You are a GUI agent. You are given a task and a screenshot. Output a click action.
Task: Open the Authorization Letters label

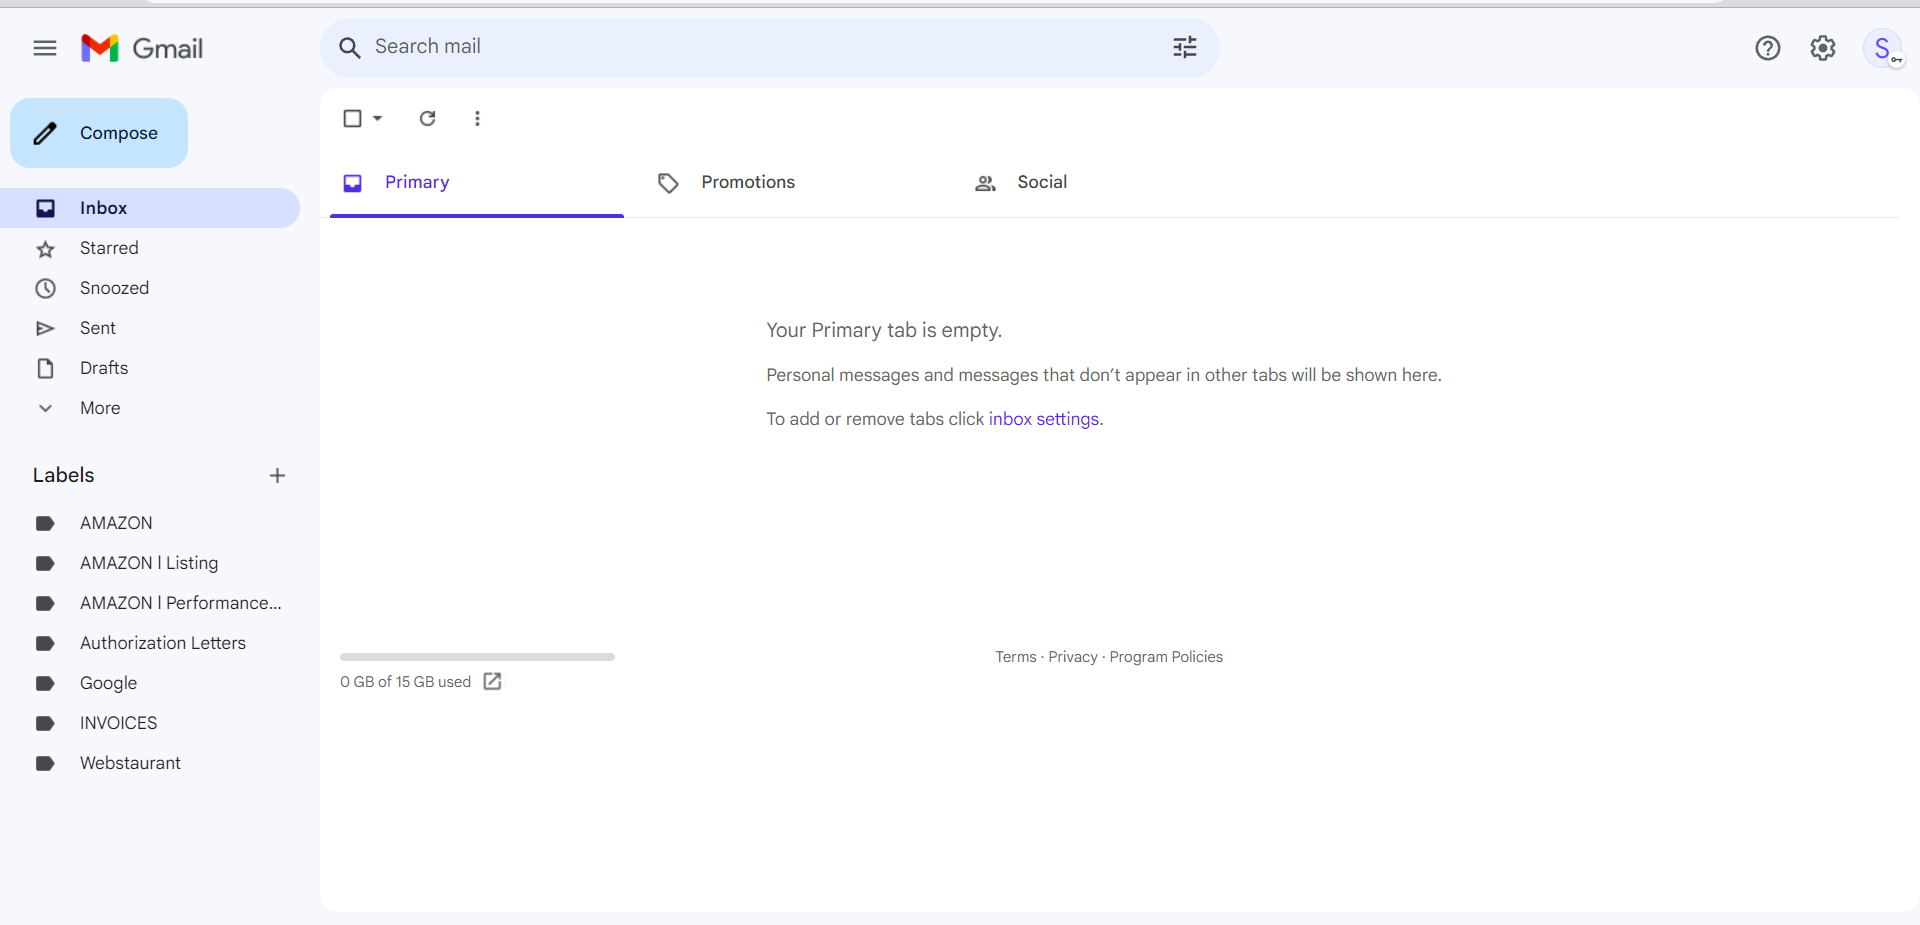pyautogui.click(x=150, y=643)
